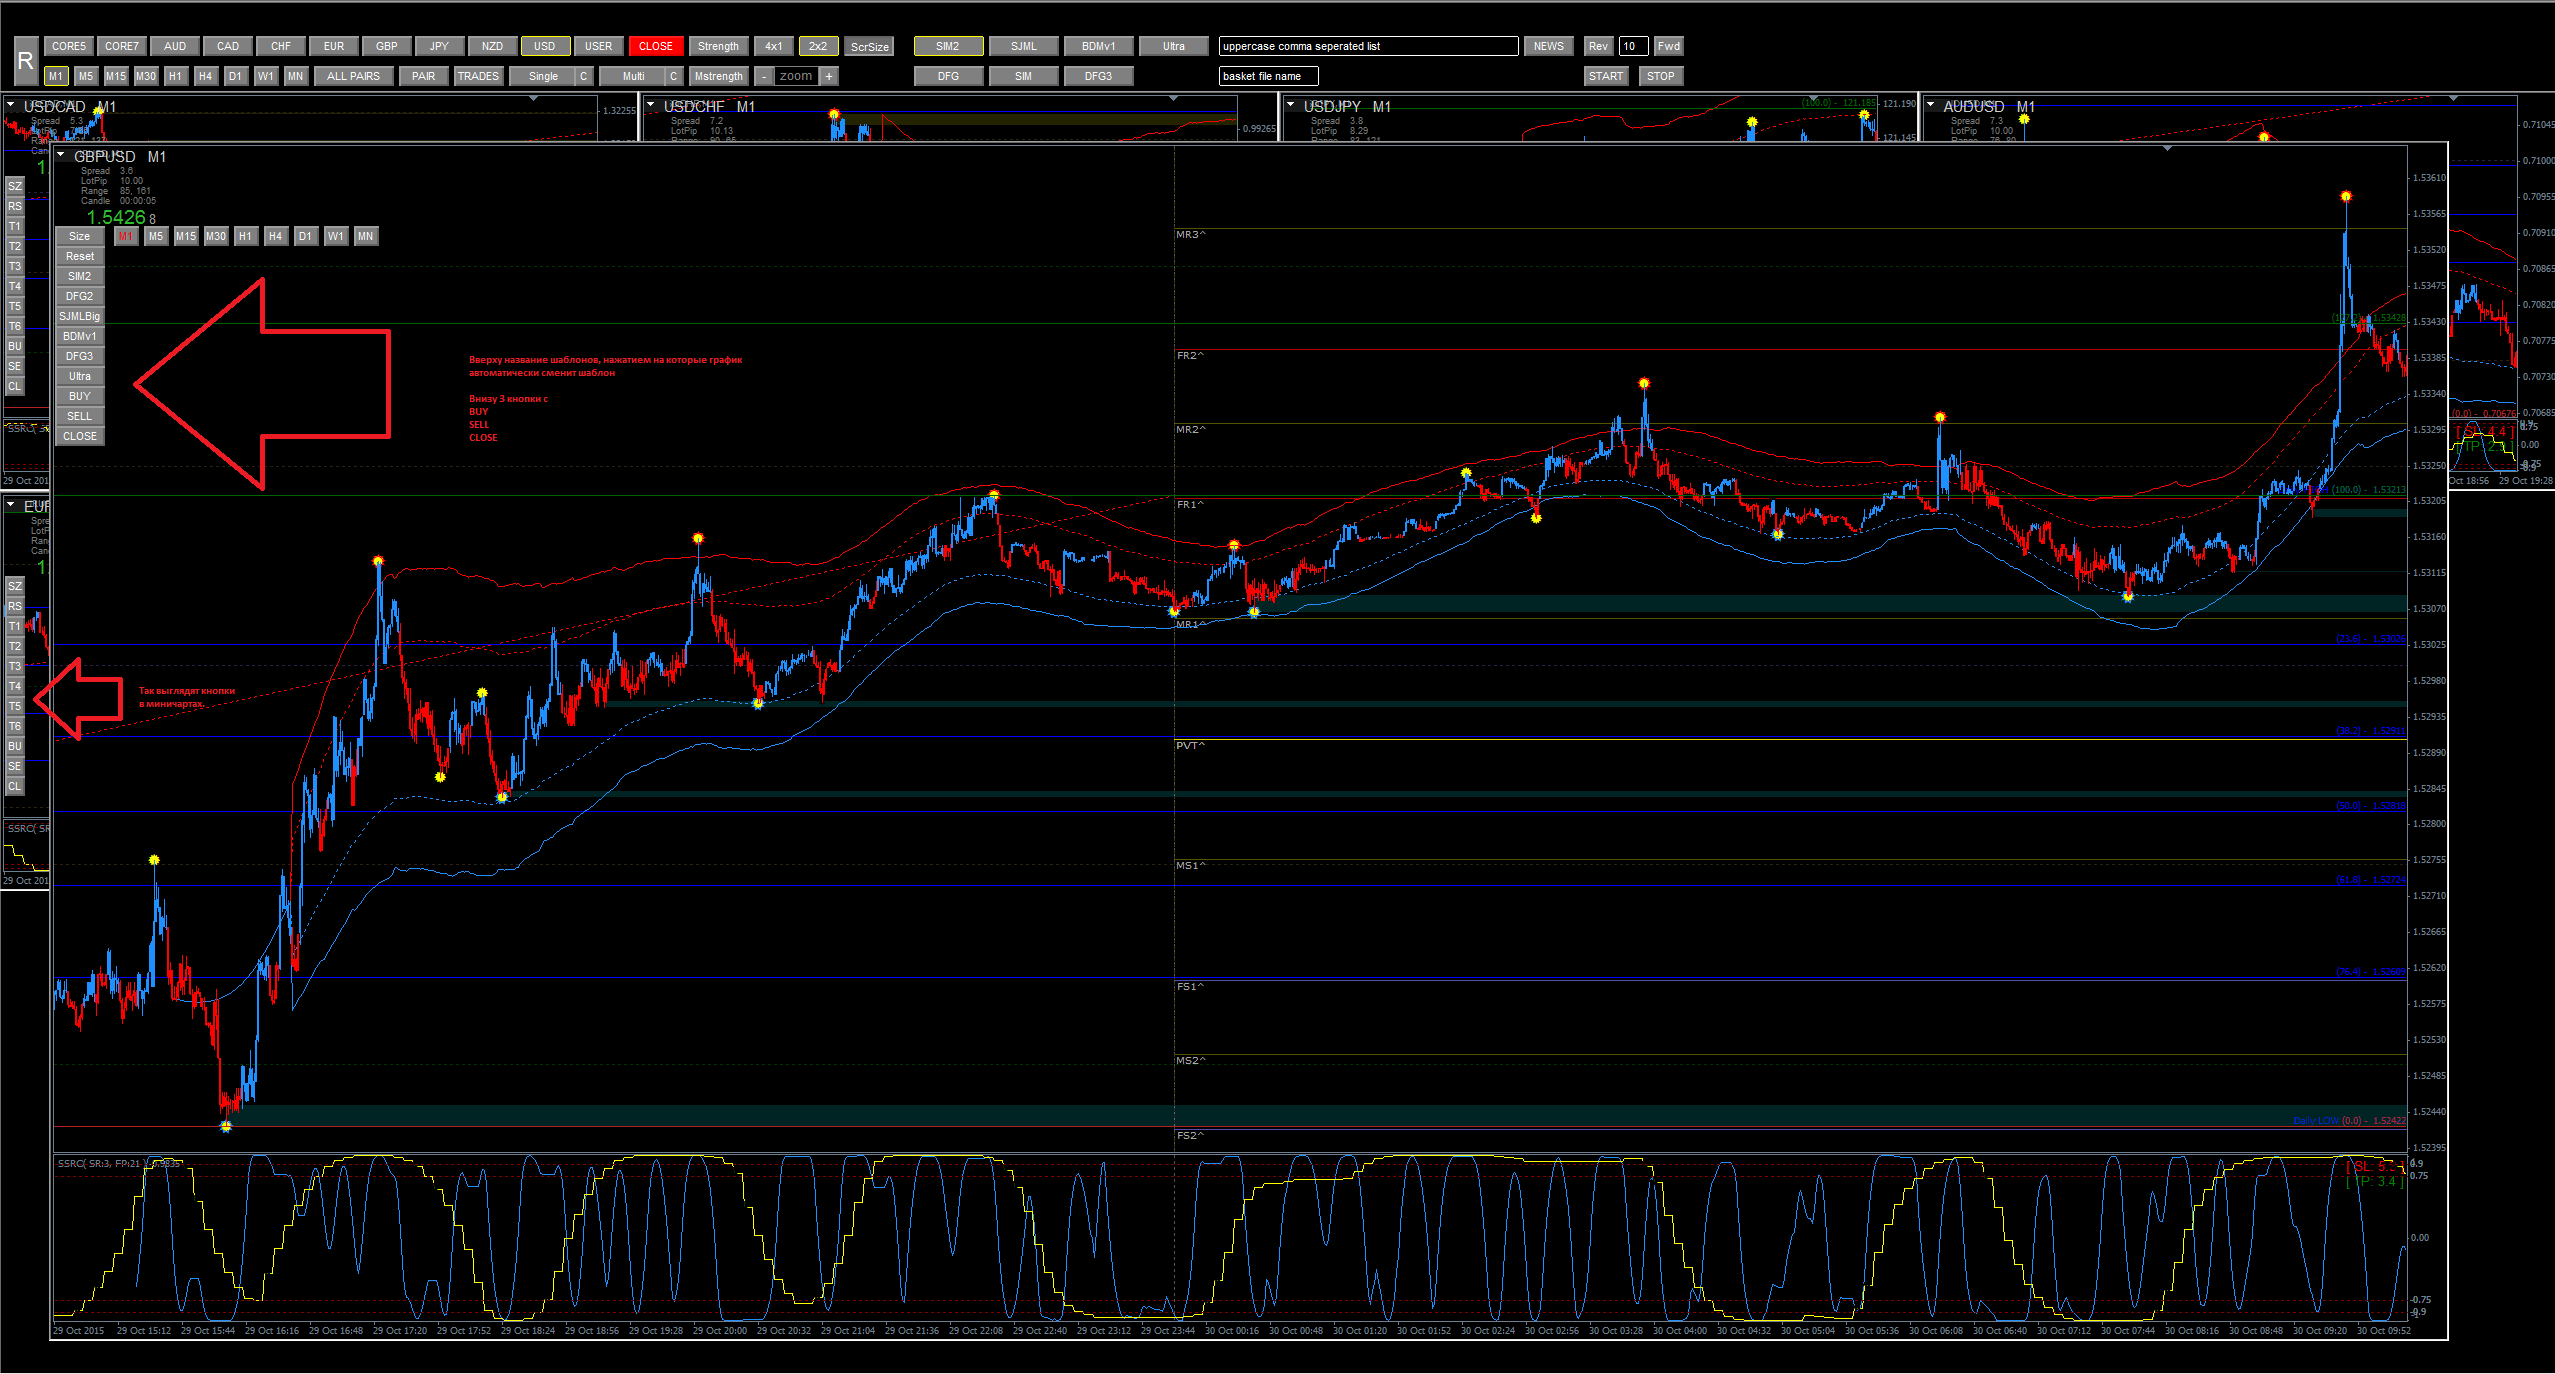Click the C button beside Multi
Image resolution: width=2555 pixels, height=1374 pixels.
(x=674, y=76)
